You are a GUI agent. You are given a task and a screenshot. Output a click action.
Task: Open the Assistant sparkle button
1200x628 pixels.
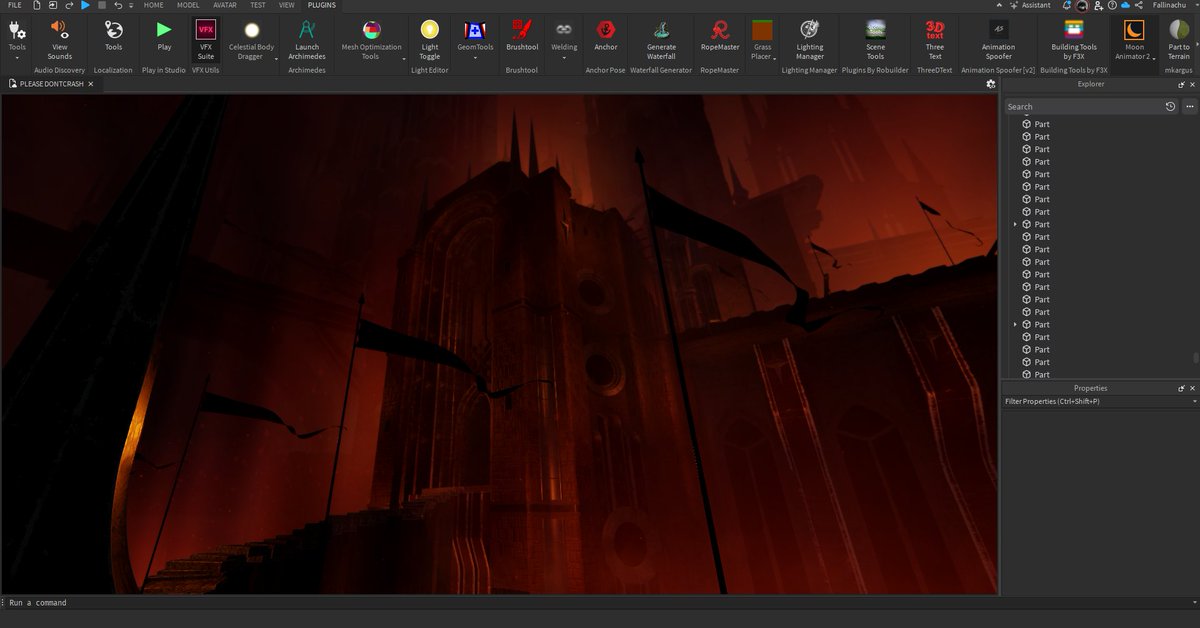[x=1029, y=5]
